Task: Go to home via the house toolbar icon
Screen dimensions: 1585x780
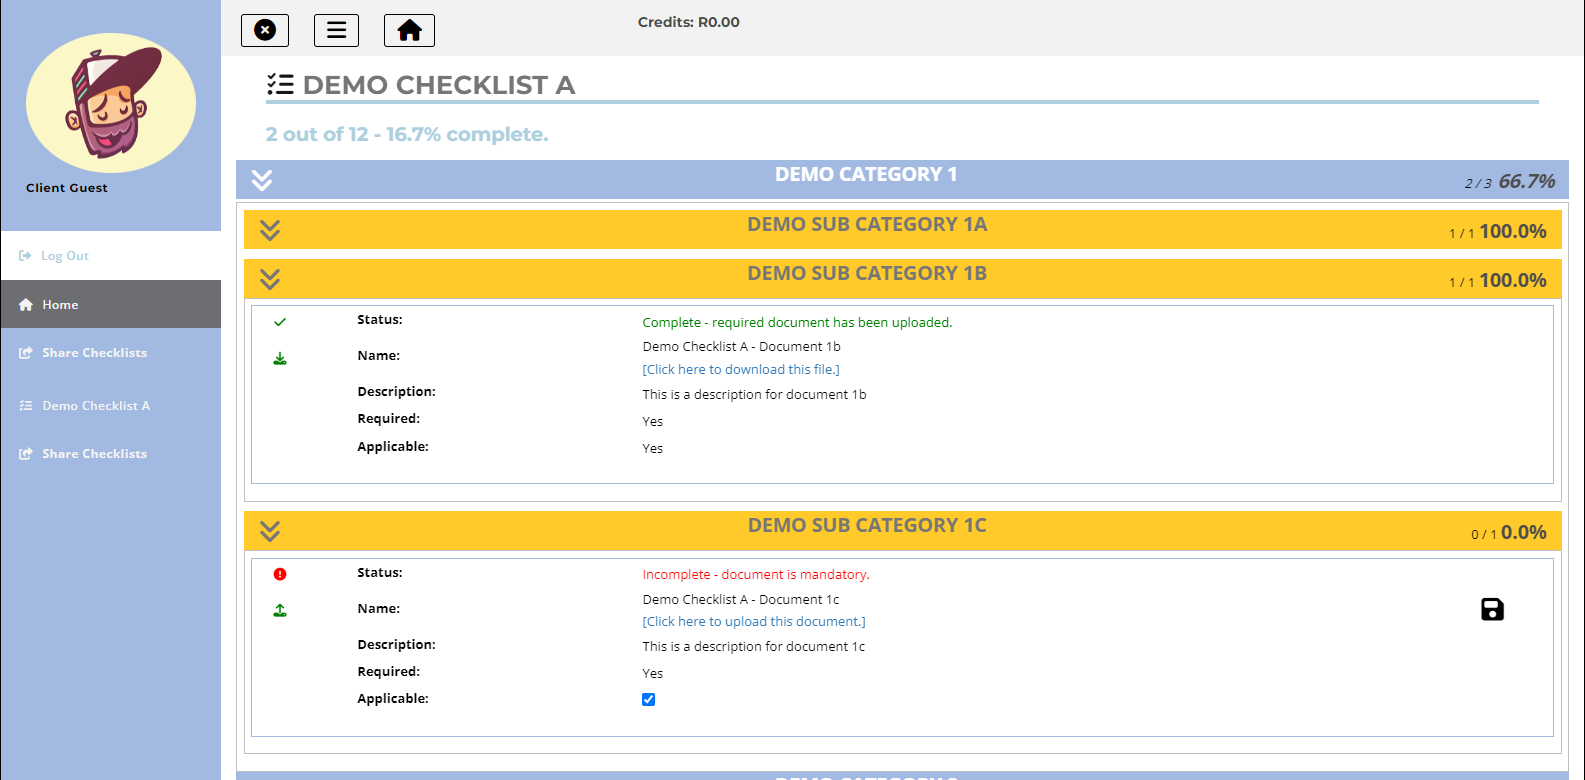Action: [409, 30]
